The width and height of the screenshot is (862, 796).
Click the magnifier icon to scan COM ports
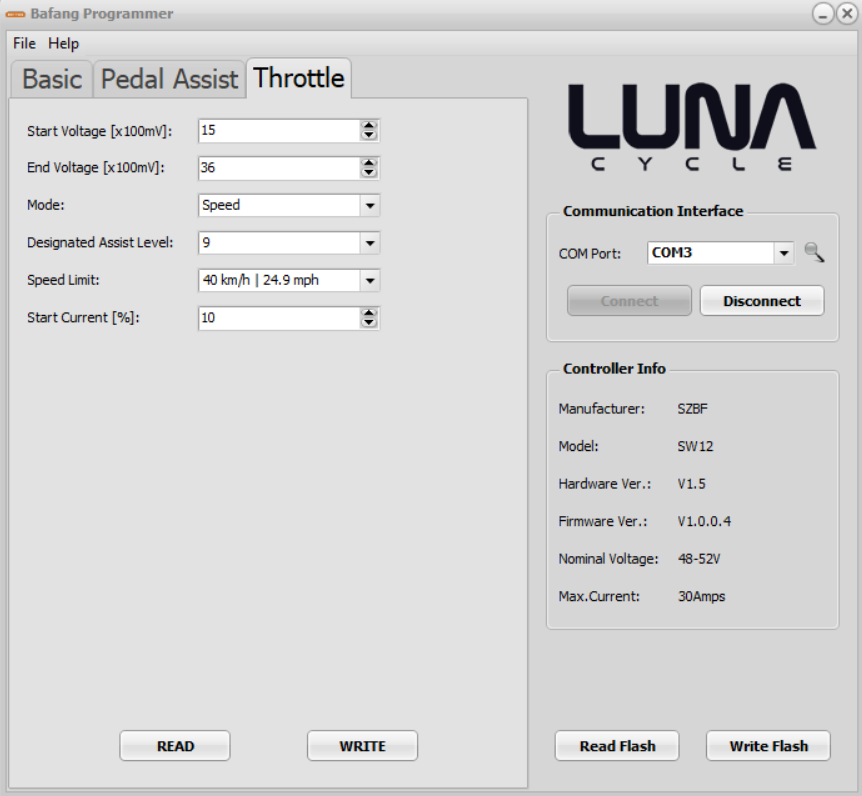814,253
